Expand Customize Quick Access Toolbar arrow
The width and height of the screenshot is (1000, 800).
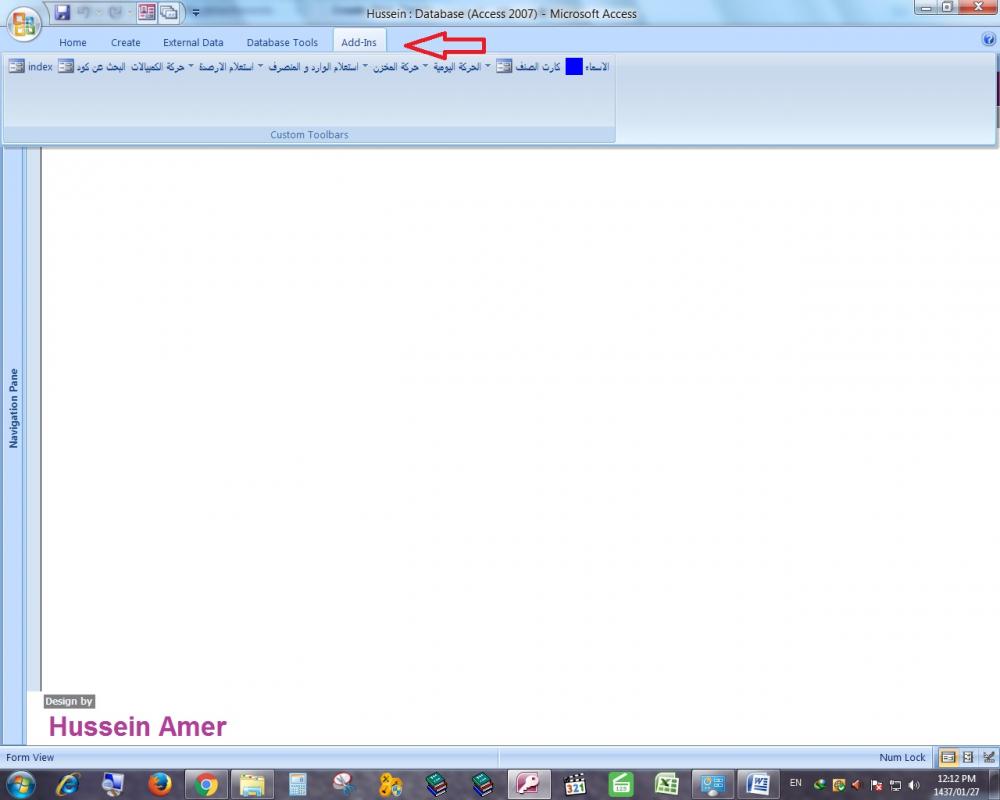tap(196, 13)
